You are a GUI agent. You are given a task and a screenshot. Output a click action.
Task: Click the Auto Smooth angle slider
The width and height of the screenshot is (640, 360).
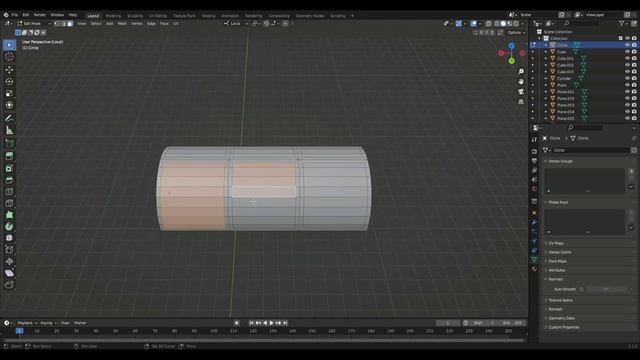coord(606,289)
